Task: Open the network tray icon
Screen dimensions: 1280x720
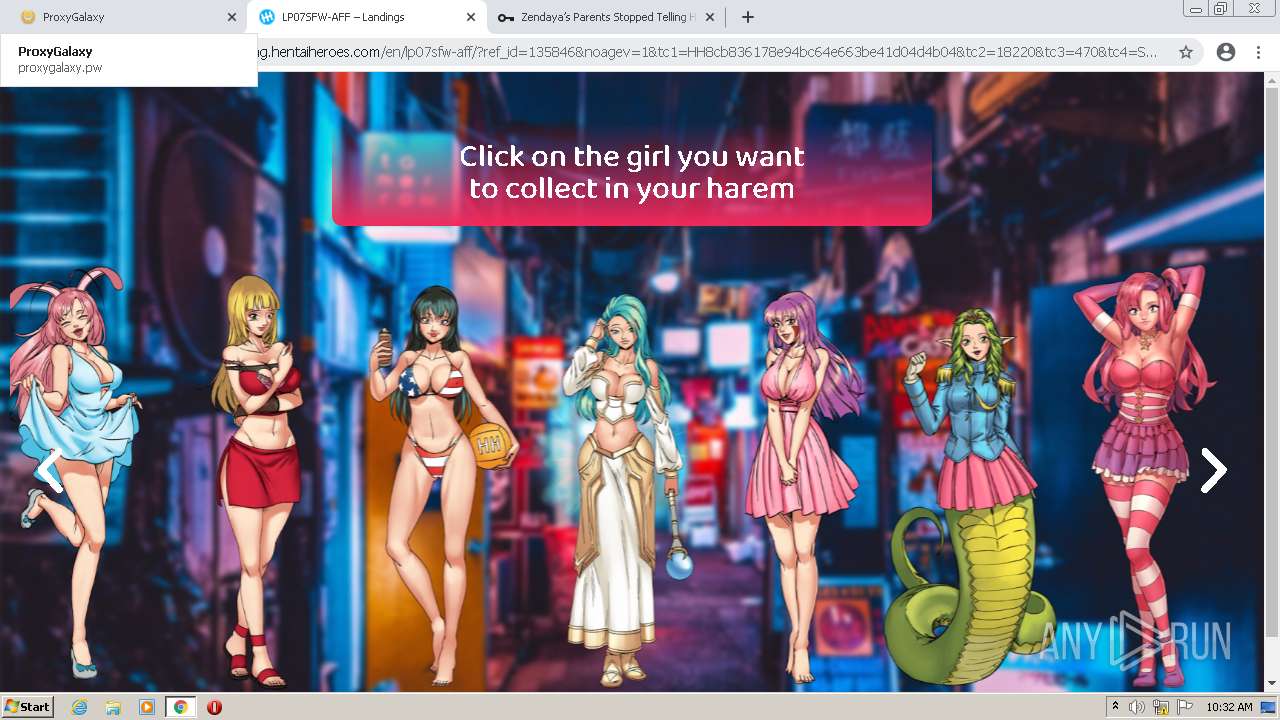Action: pos(1161,707)
